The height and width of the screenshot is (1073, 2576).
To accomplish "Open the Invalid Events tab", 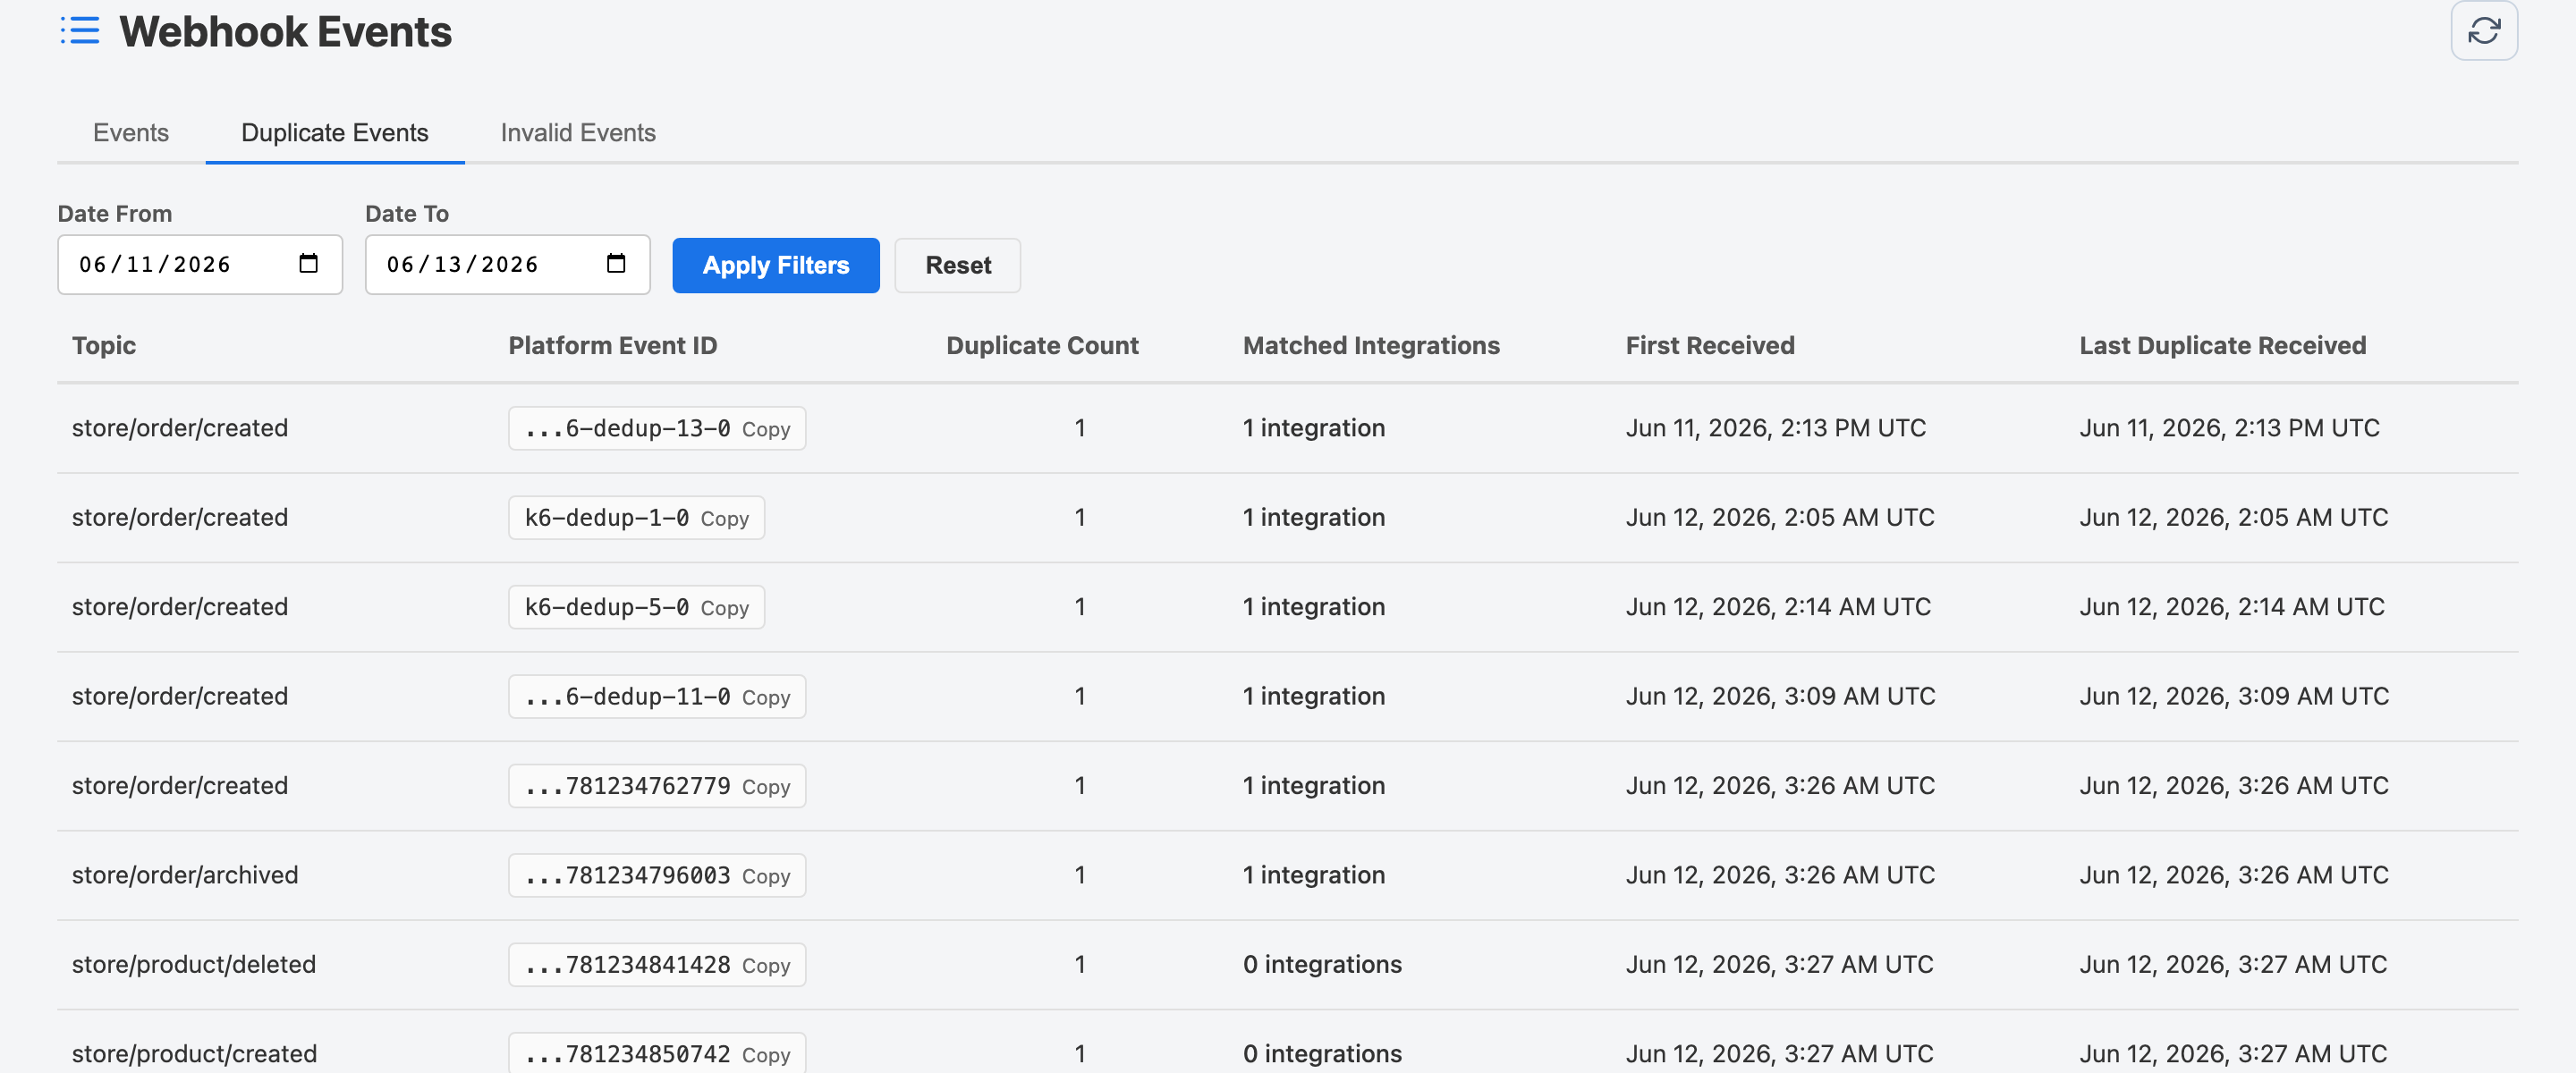I will 578,132.
